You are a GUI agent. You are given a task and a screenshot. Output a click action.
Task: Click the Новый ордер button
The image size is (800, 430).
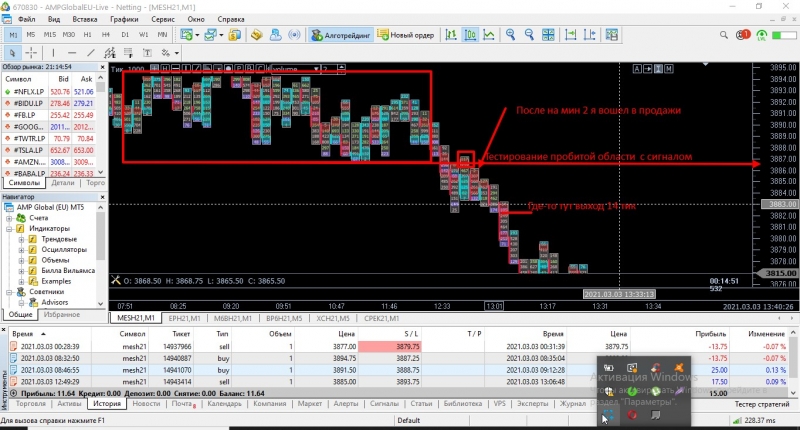pyautogui.click(x=406, y=35)
